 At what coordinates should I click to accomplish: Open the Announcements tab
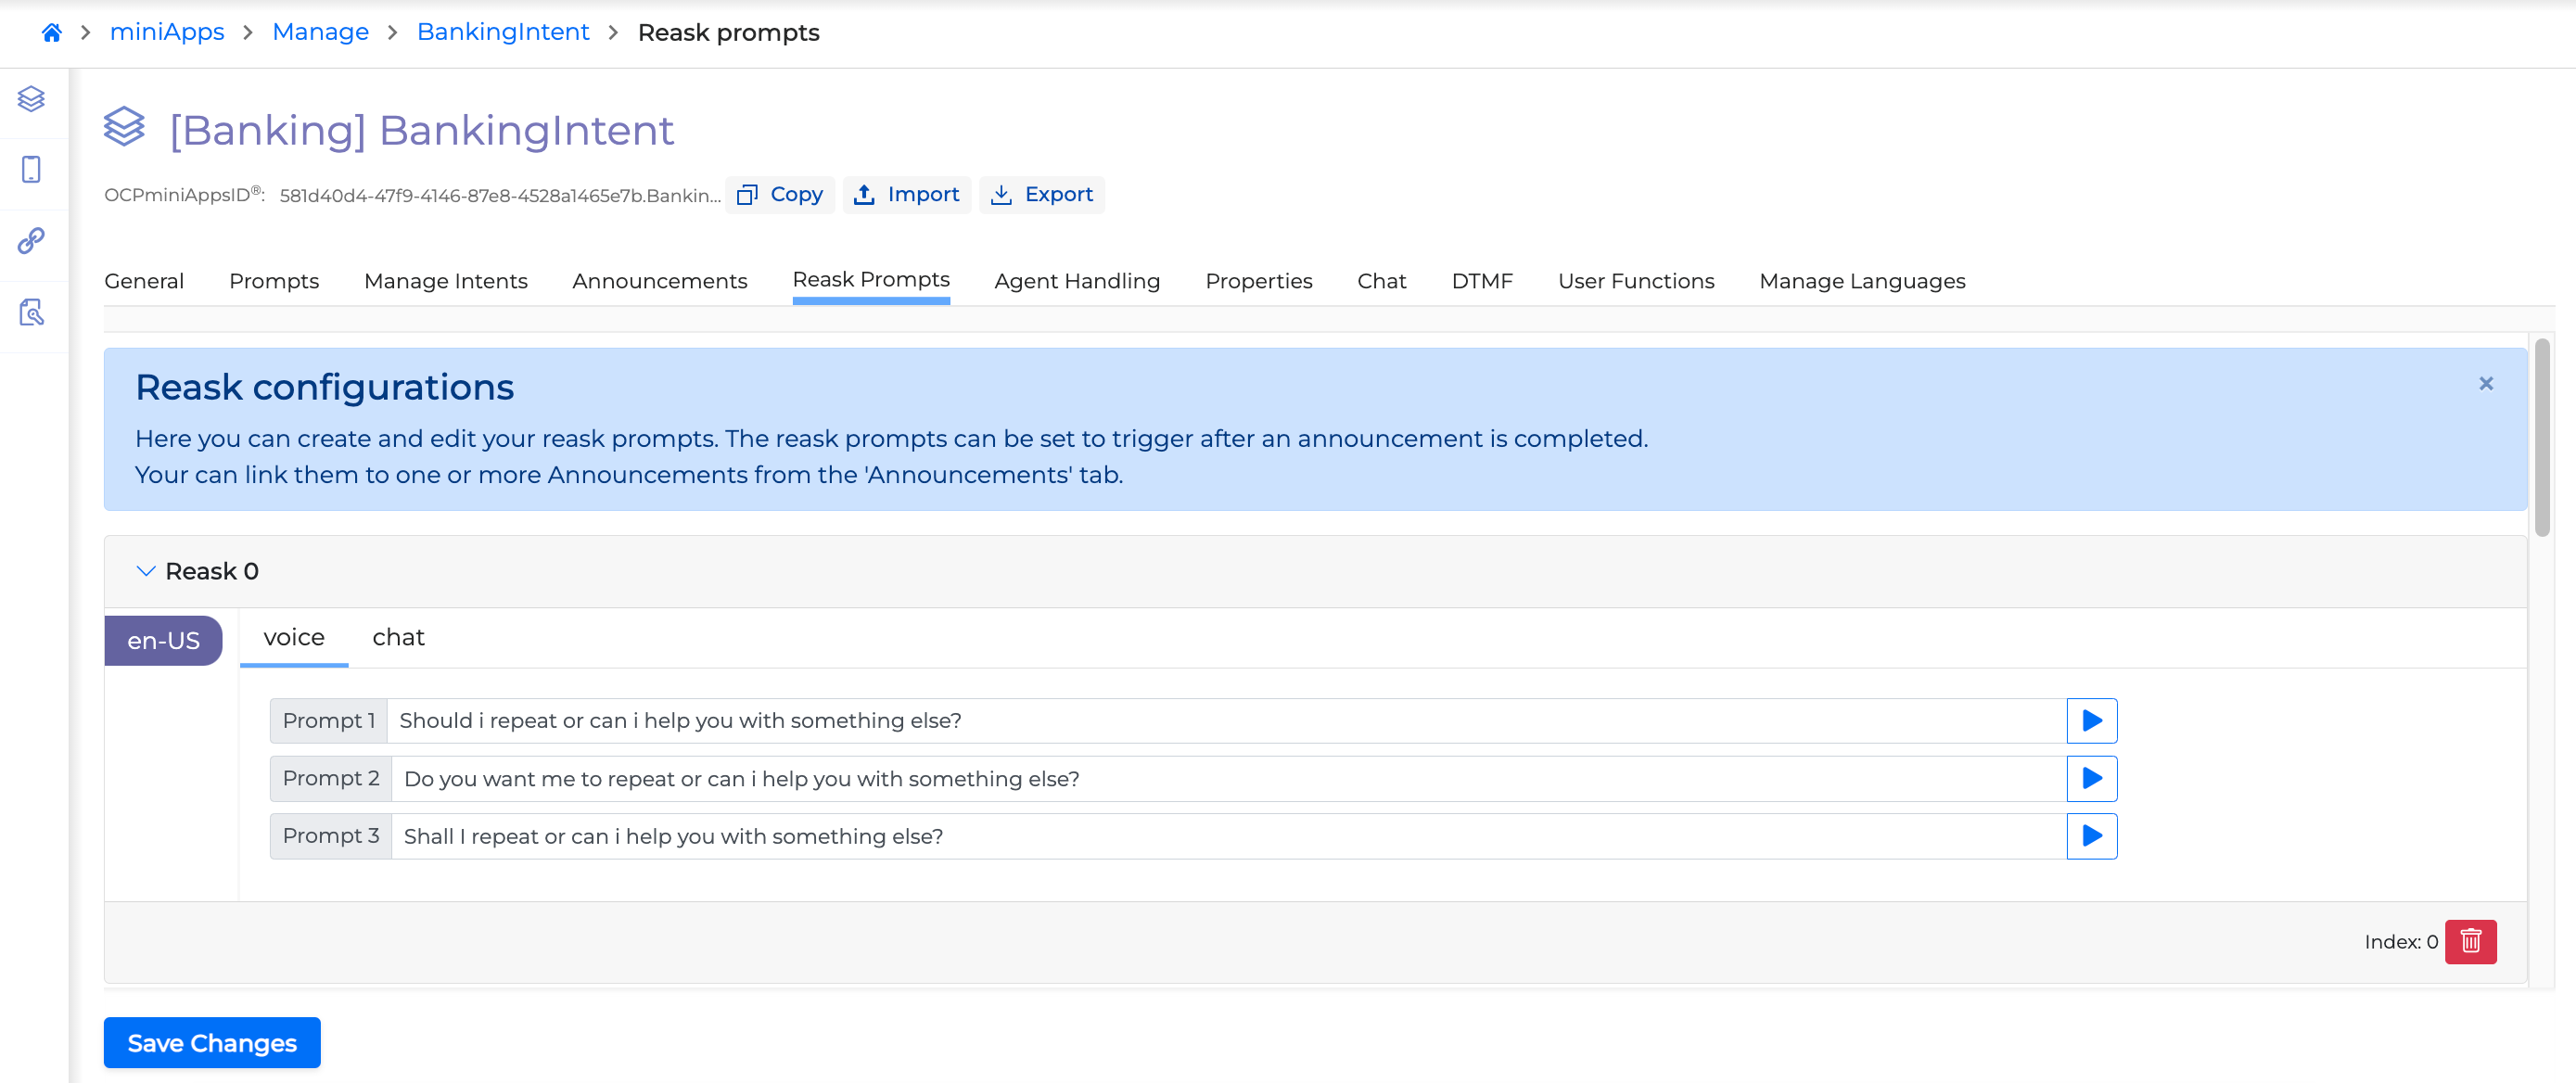pyautogui.click(x=660, y=281)
